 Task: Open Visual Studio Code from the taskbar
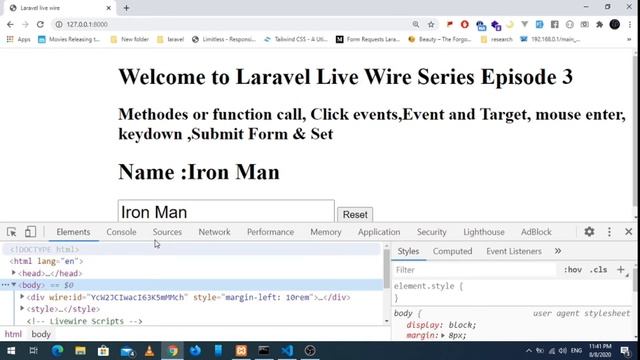coord(287,351)
